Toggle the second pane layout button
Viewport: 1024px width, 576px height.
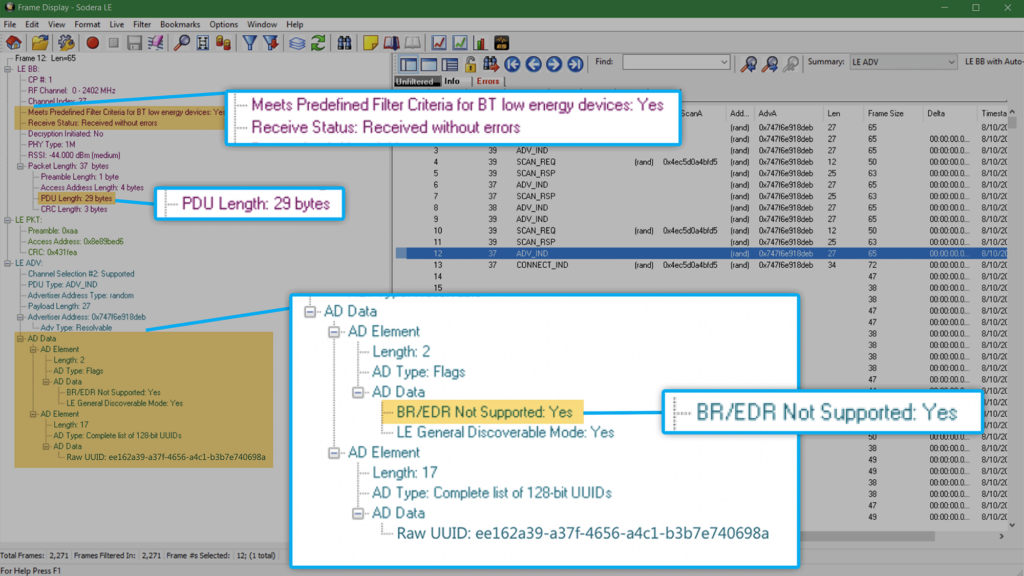(x=429, y=64)
